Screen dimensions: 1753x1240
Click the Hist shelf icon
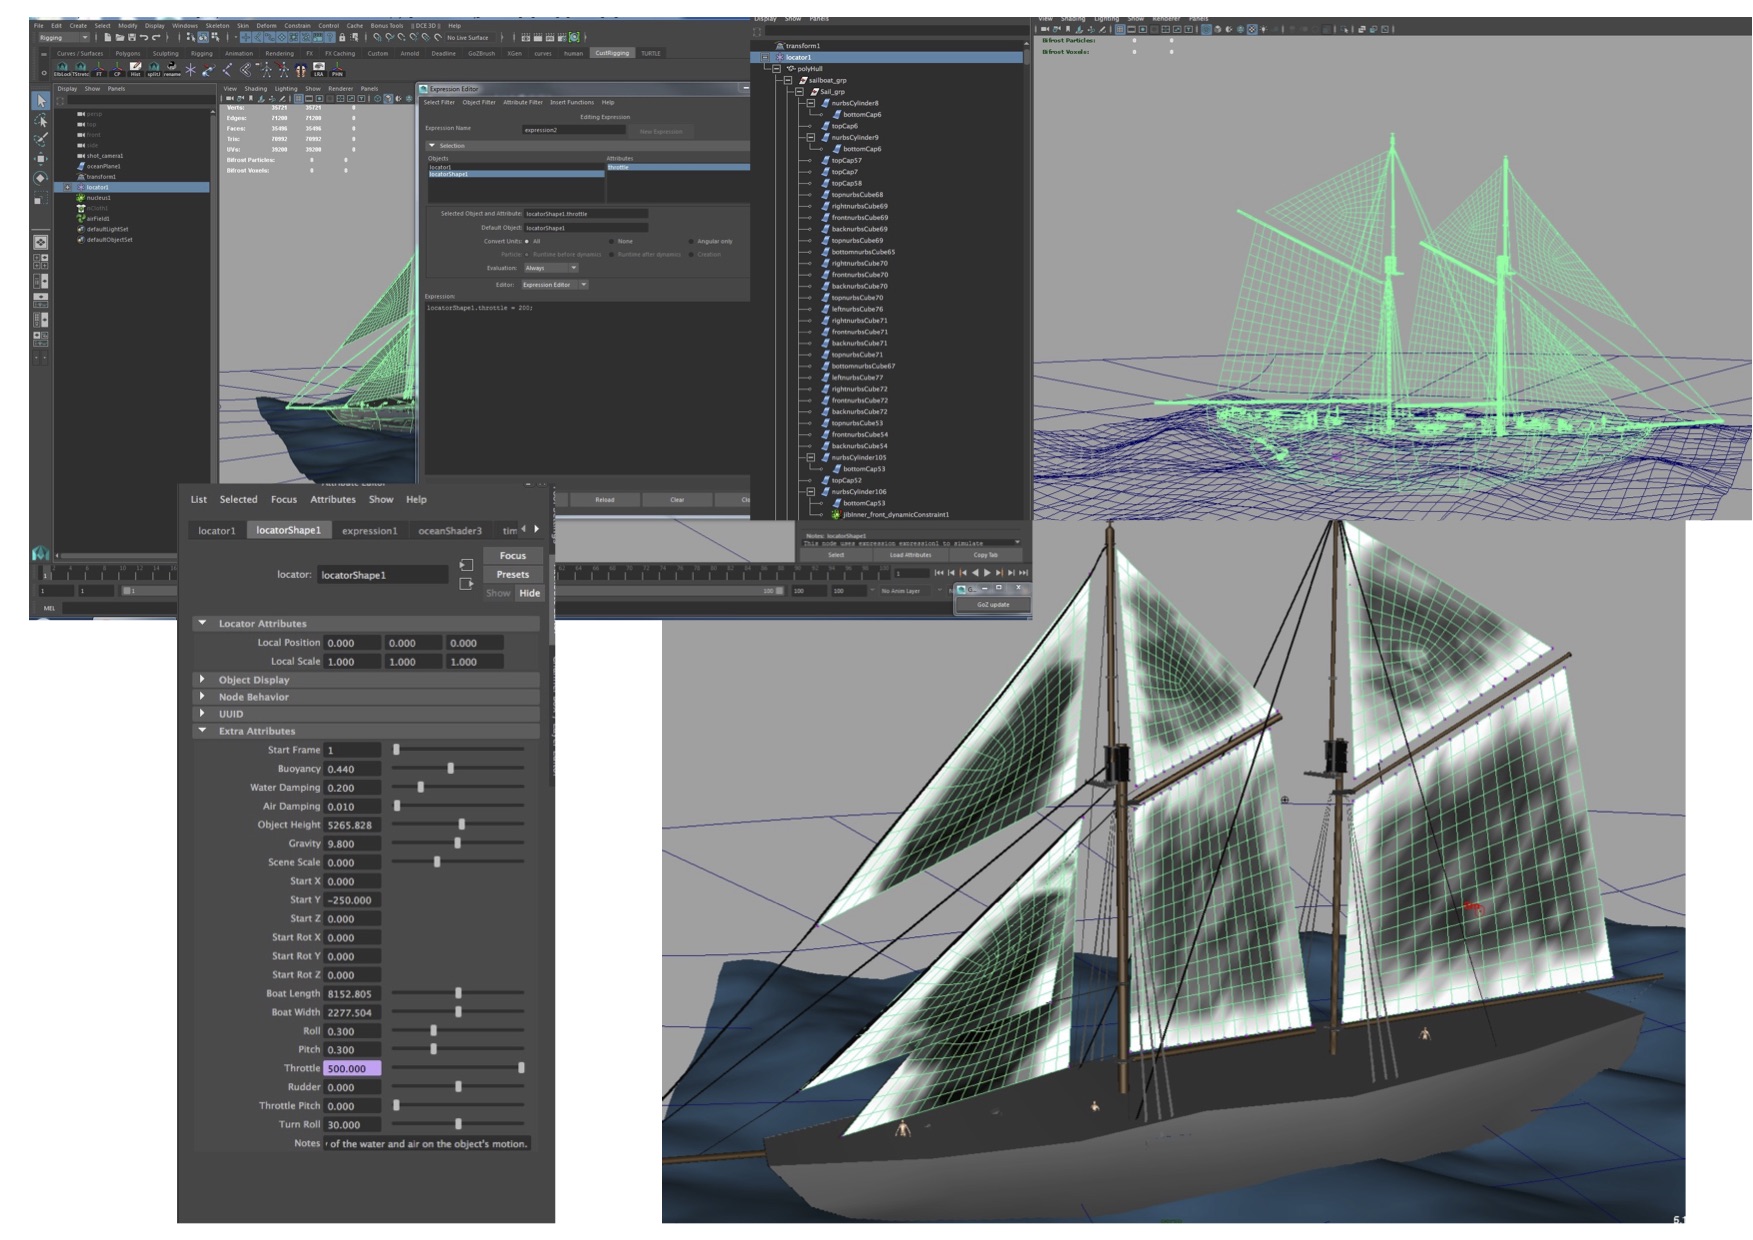pos(135,69)
